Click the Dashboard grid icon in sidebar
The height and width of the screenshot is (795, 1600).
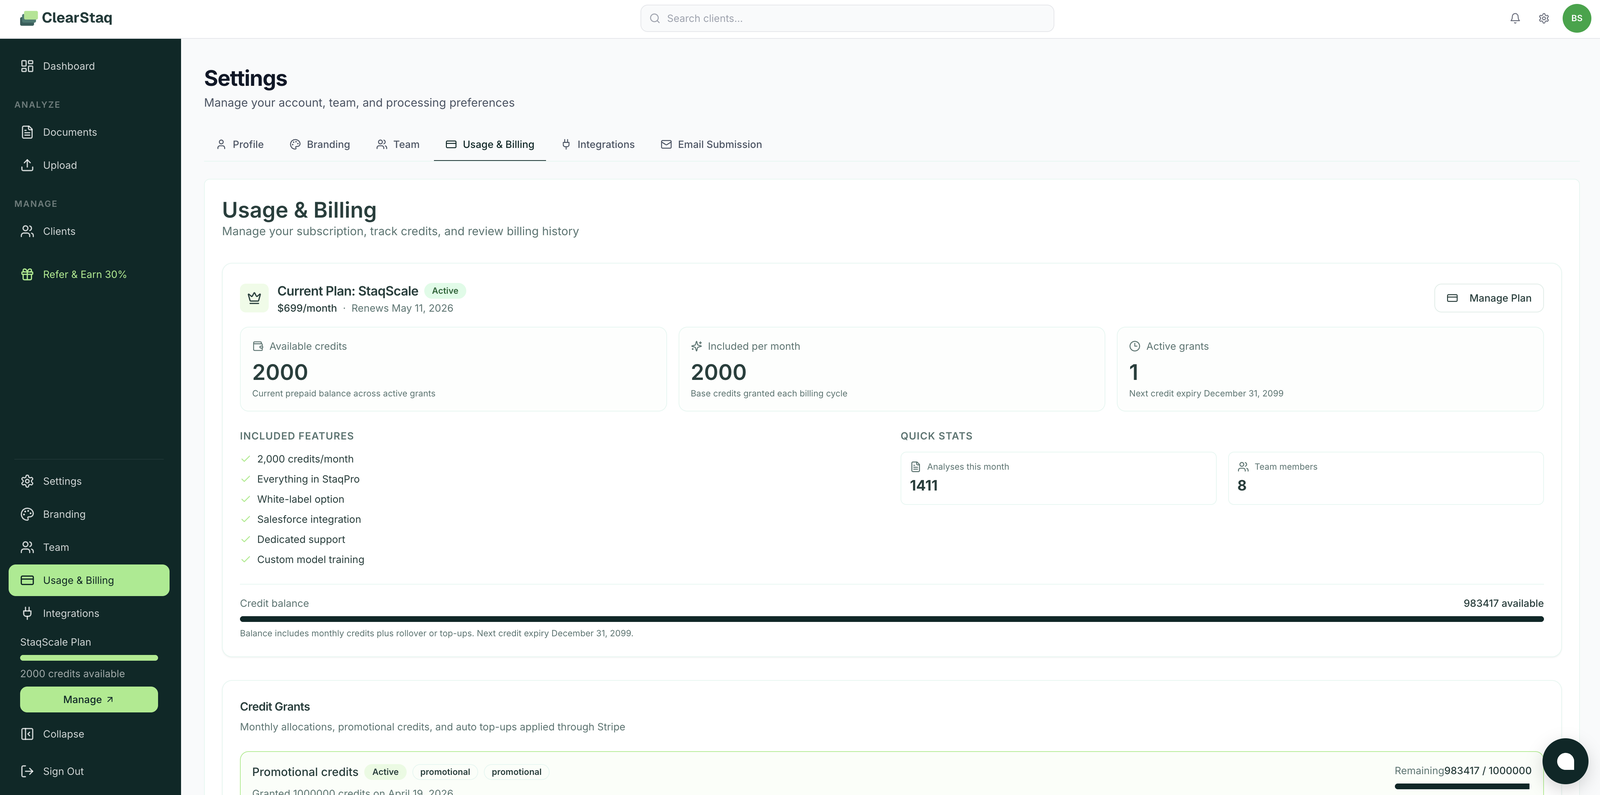[27, 66]
